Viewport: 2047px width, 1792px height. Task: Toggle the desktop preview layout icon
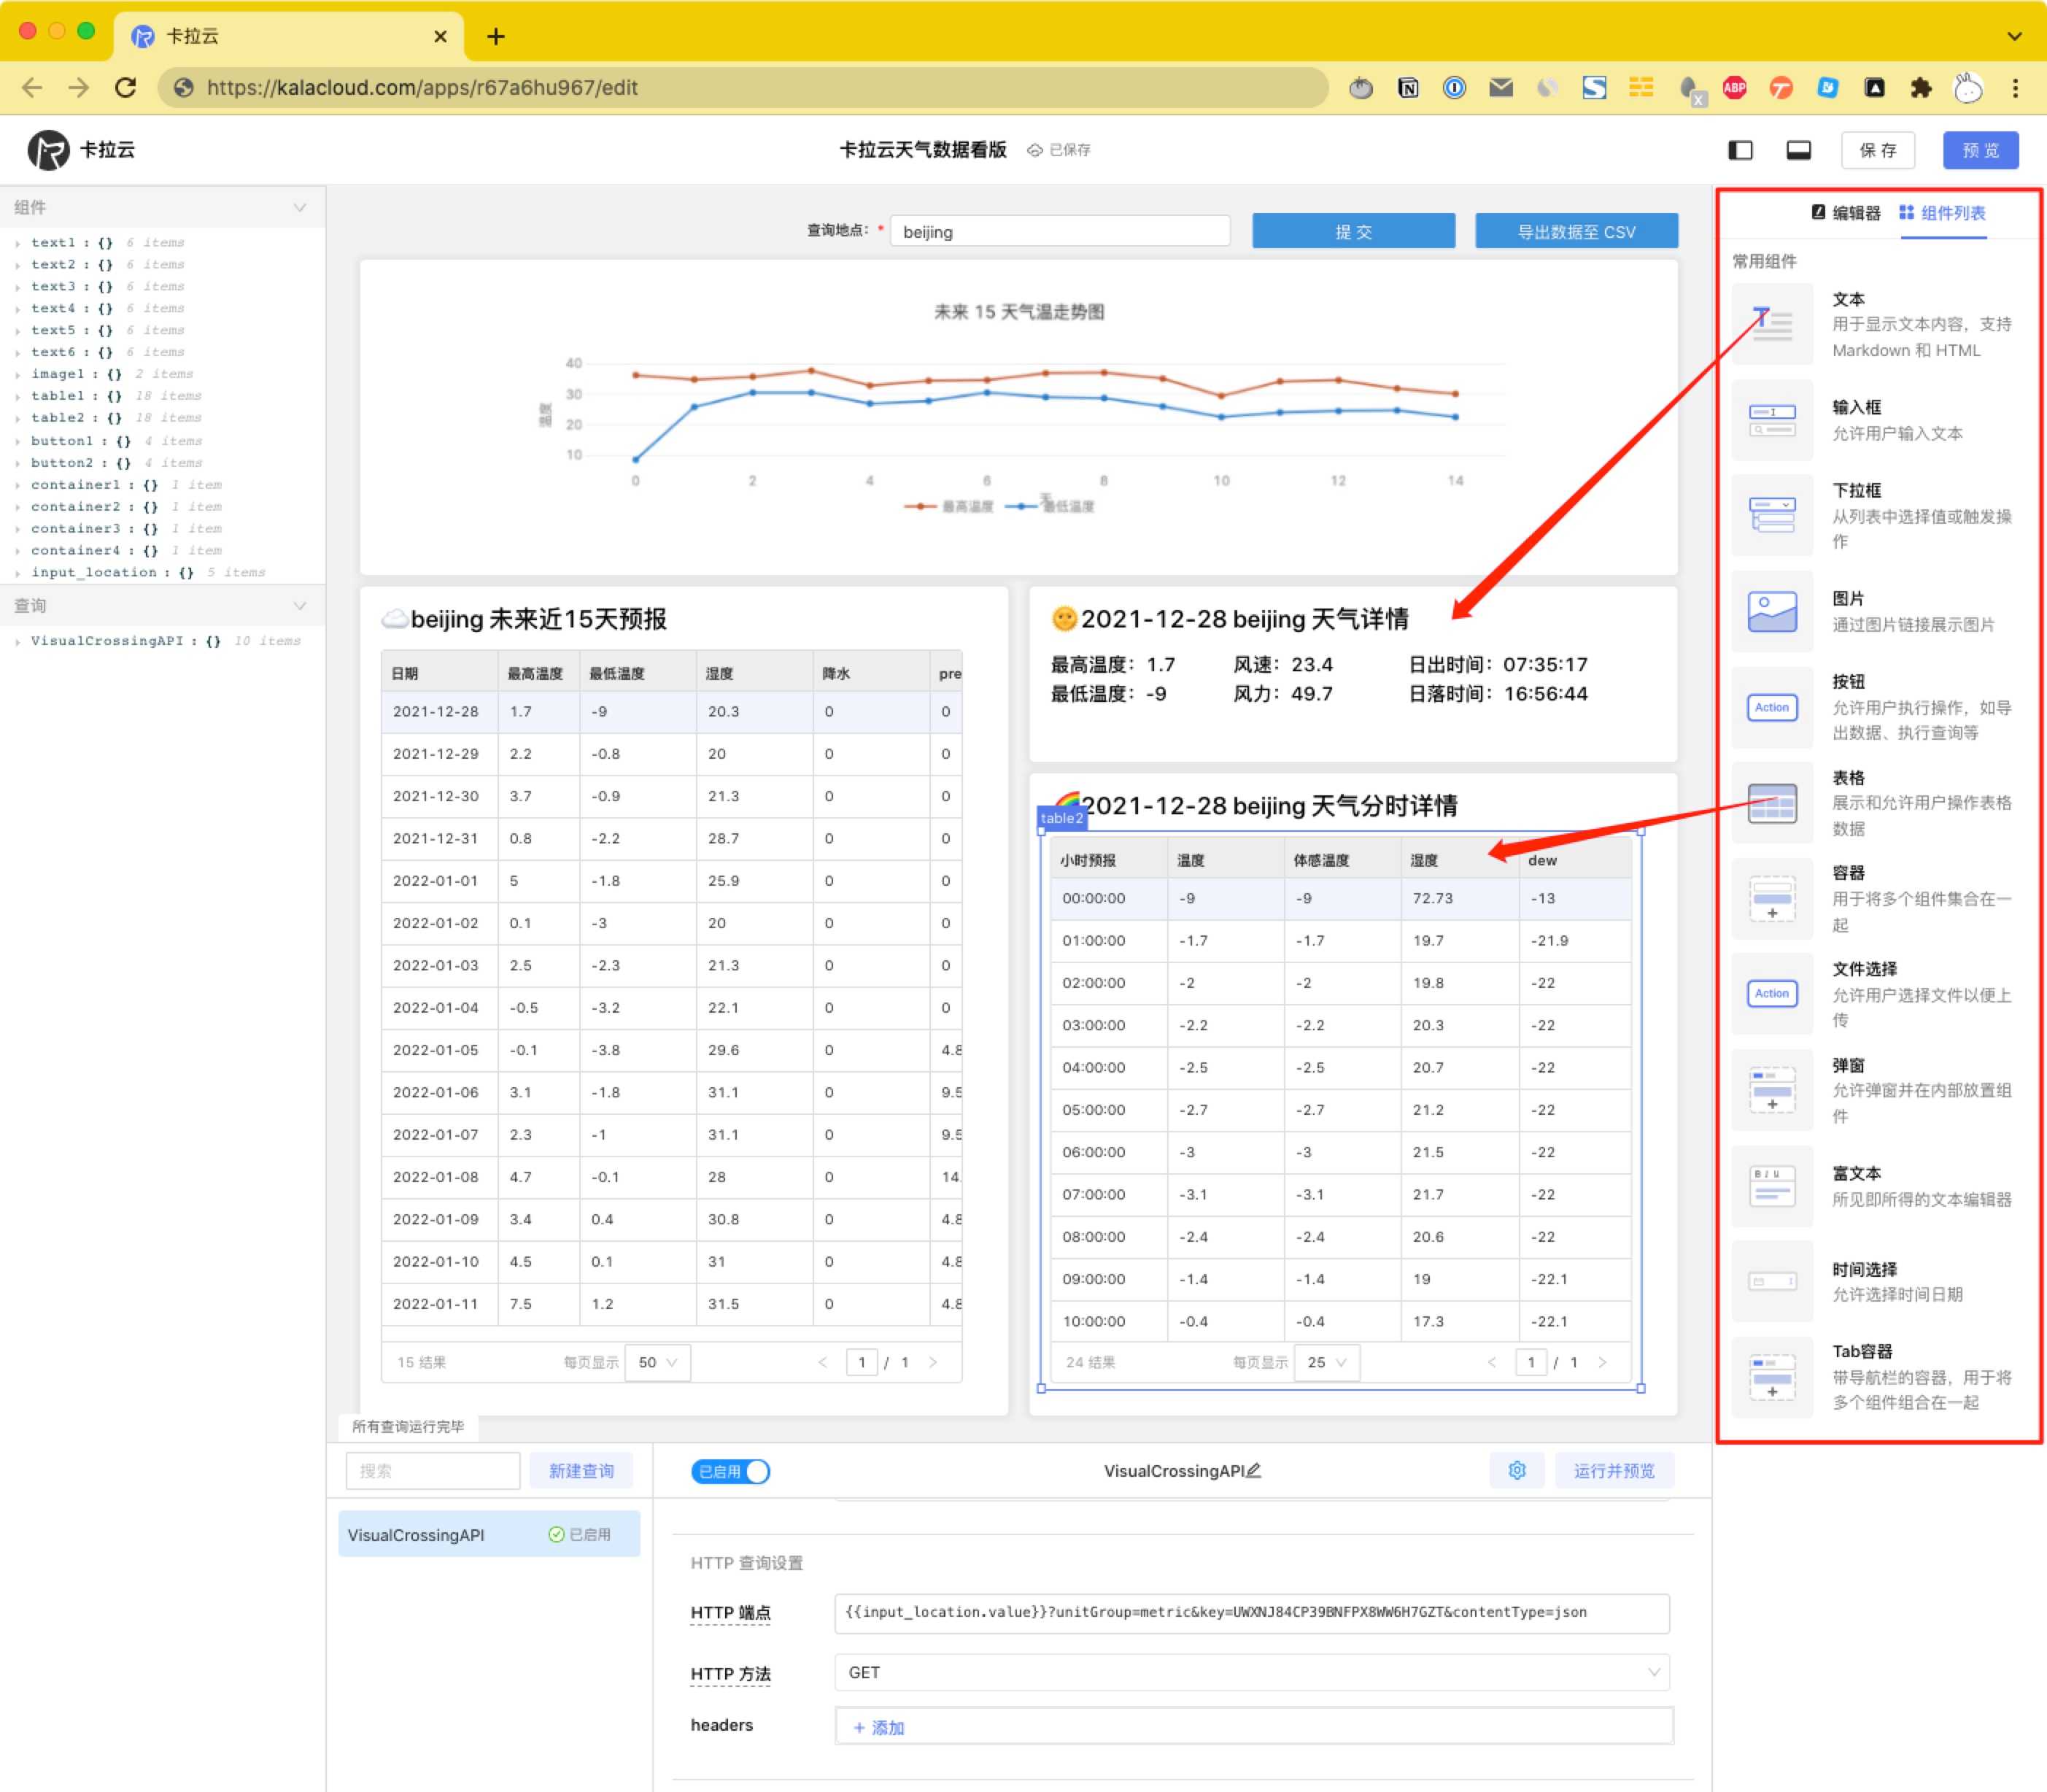[x=1800, y=152]
